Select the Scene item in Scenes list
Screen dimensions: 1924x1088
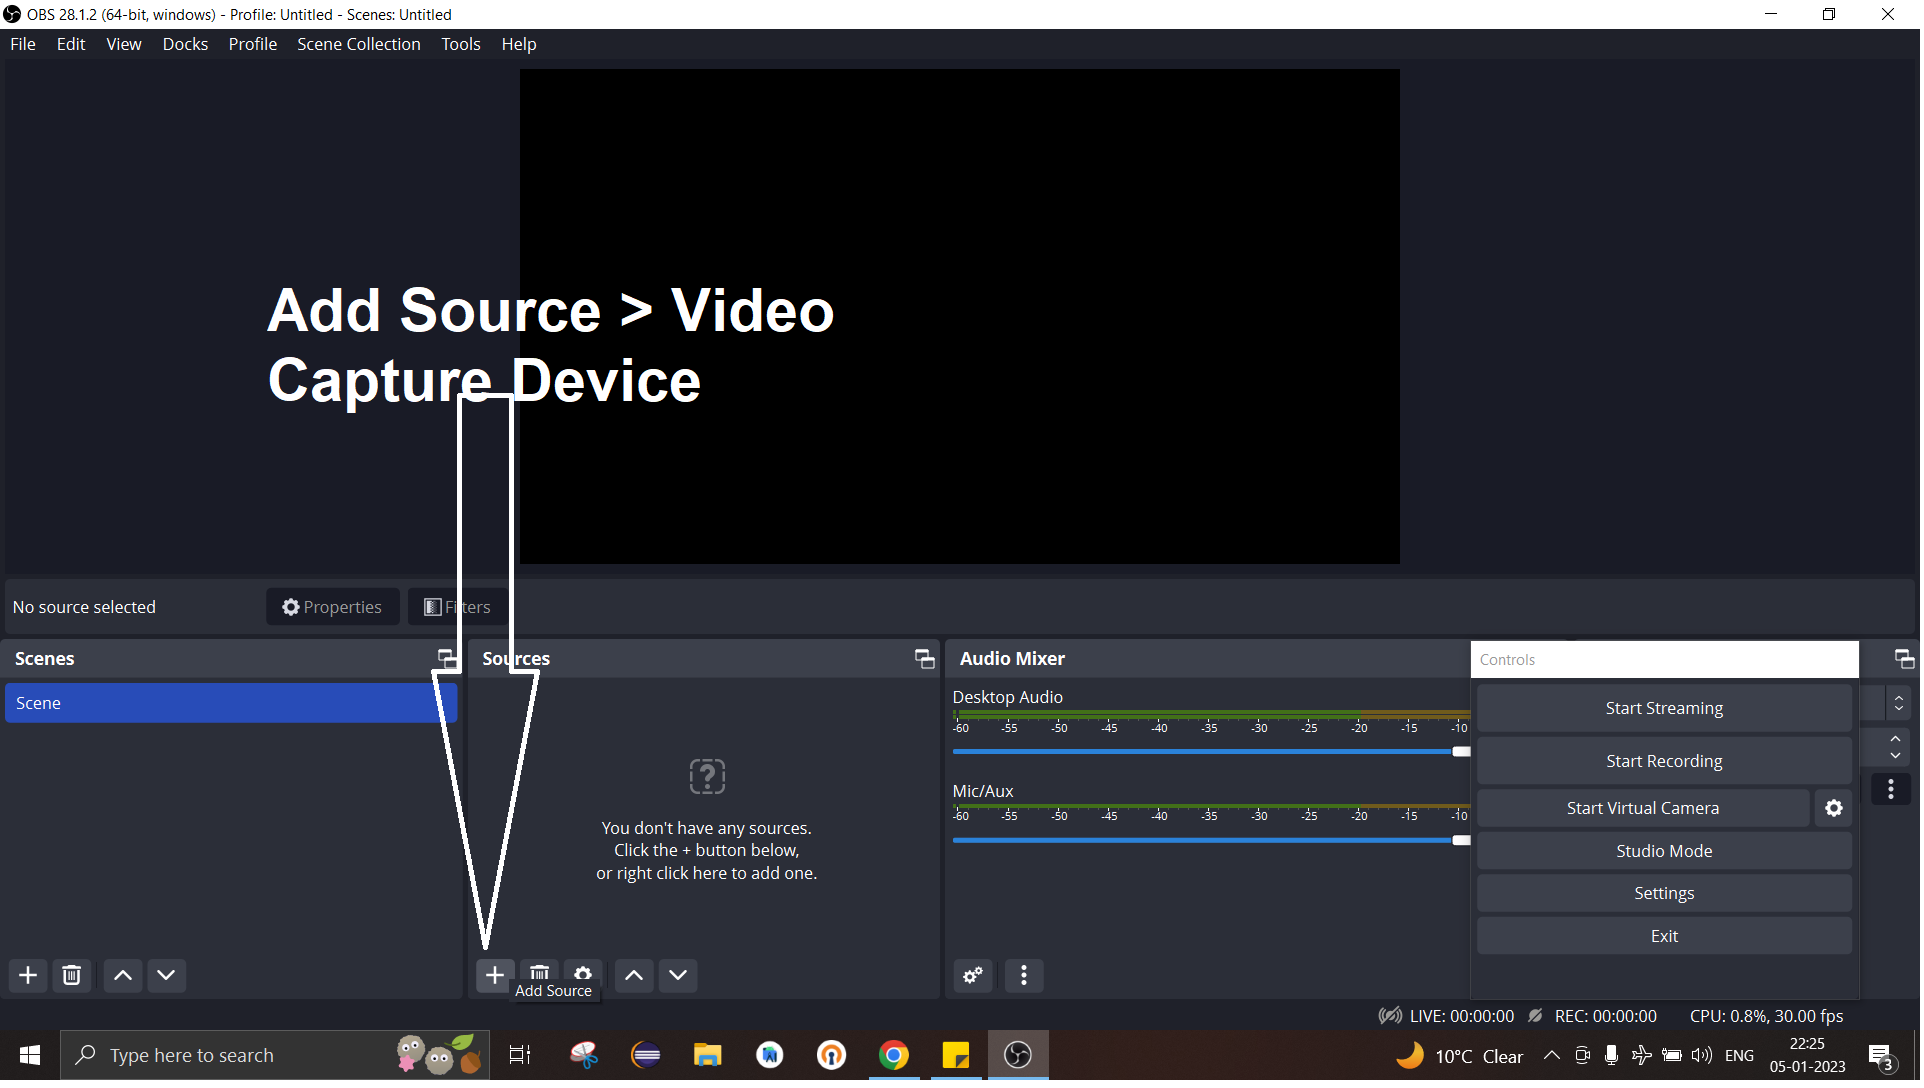click(x=231, y=705)
